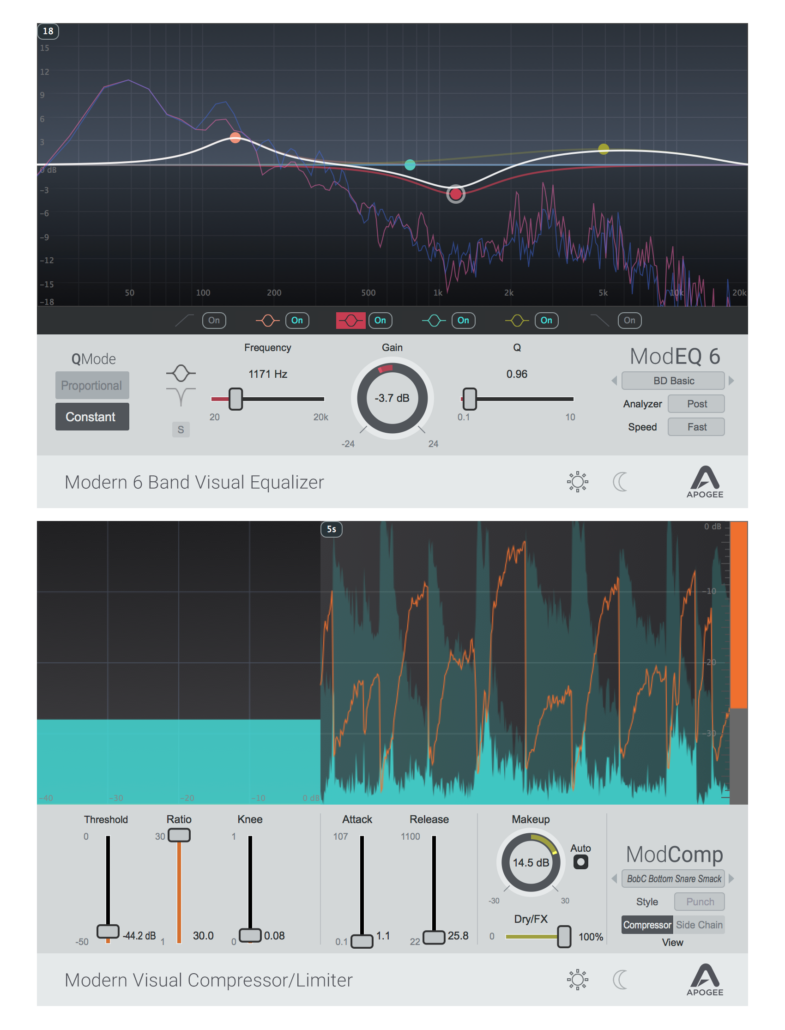
Task: Click the Release slider handle
Action: (x=434, y=937)
